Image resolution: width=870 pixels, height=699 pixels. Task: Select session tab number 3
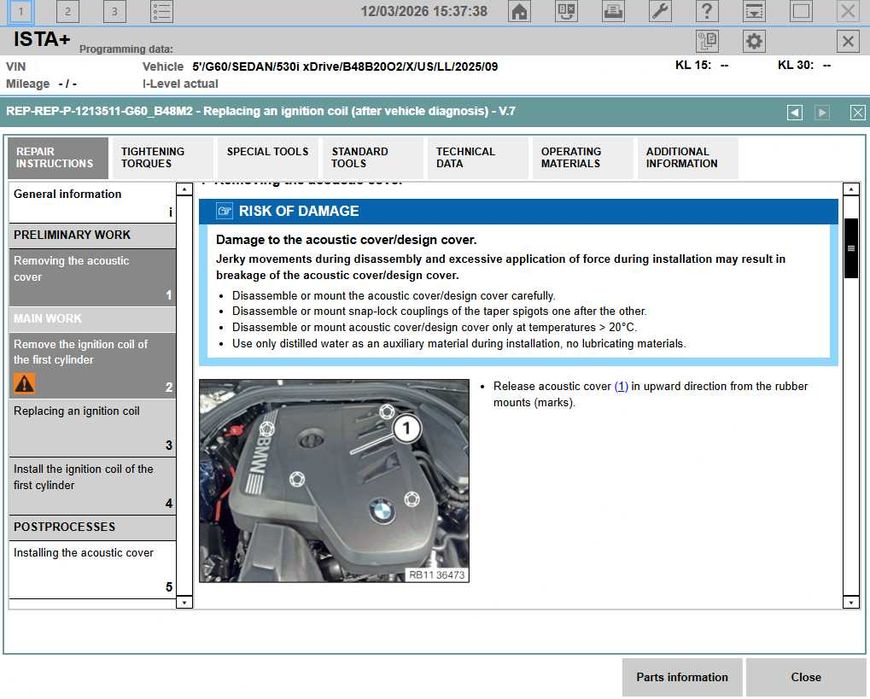coord(114,11)
